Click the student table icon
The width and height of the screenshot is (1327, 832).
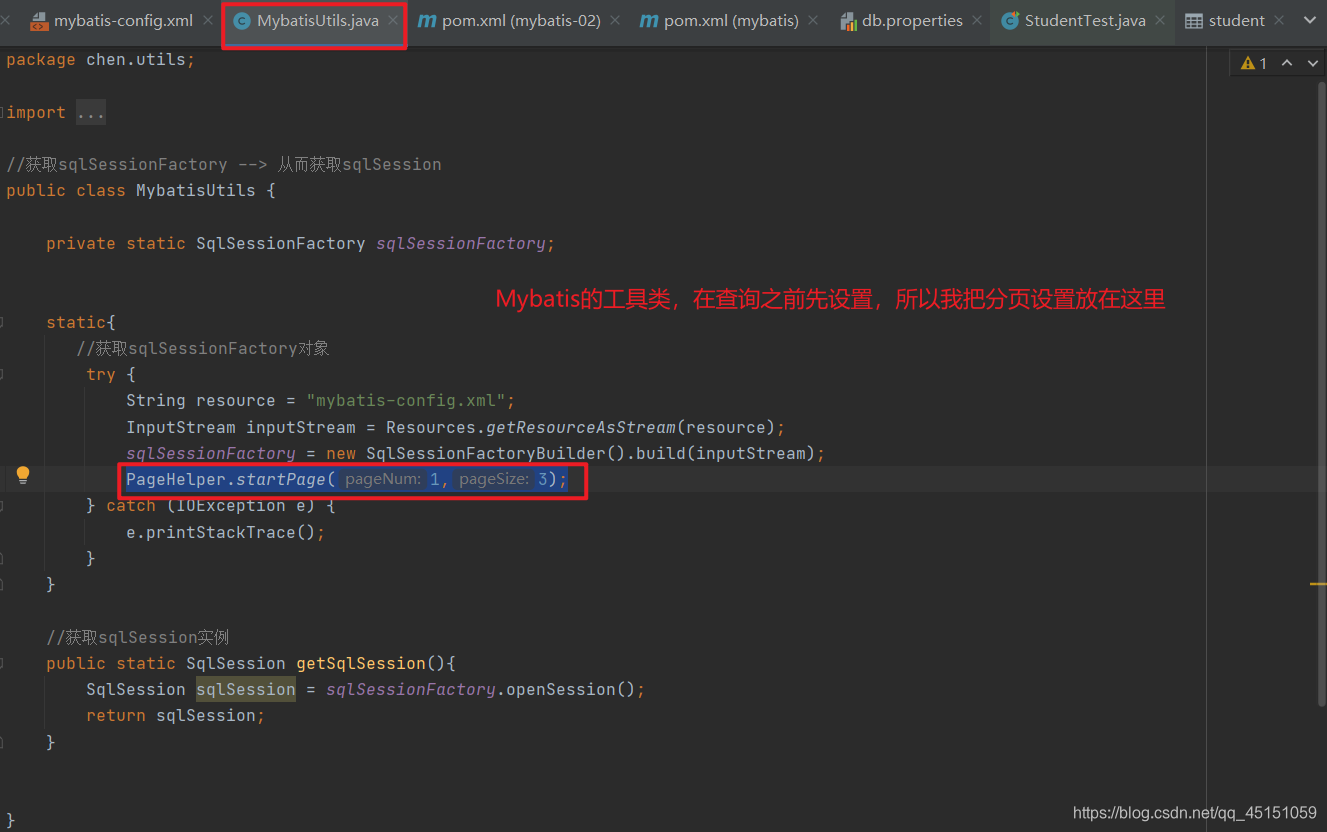click(1193, 21)
